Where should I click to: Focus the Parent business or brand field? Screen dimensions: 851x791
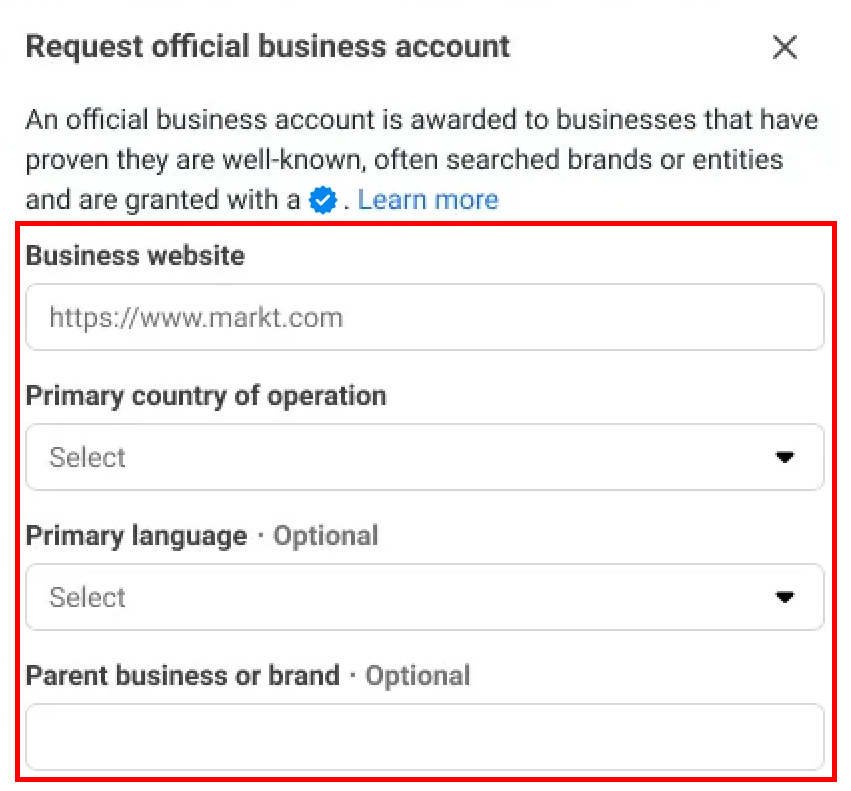(425, 737)
